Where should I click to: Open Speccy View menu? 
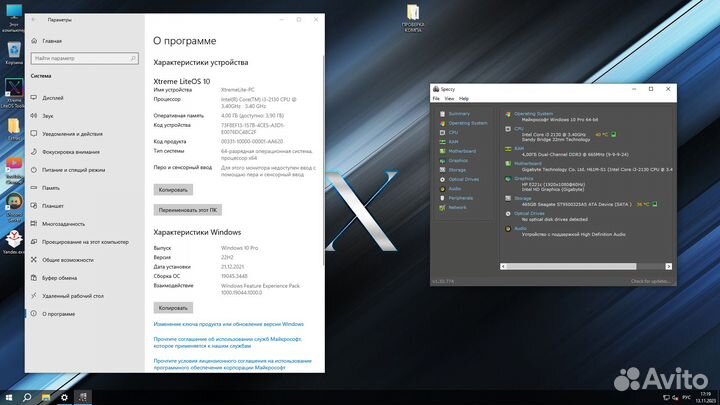[449, 99]
